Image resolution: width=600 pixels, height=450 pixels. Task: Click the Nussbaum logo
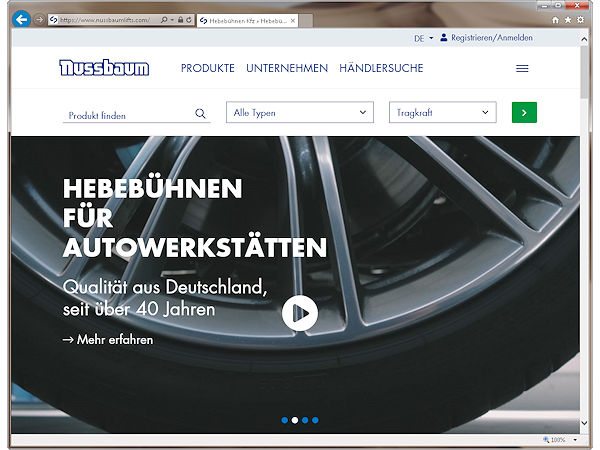click(104, 68)
